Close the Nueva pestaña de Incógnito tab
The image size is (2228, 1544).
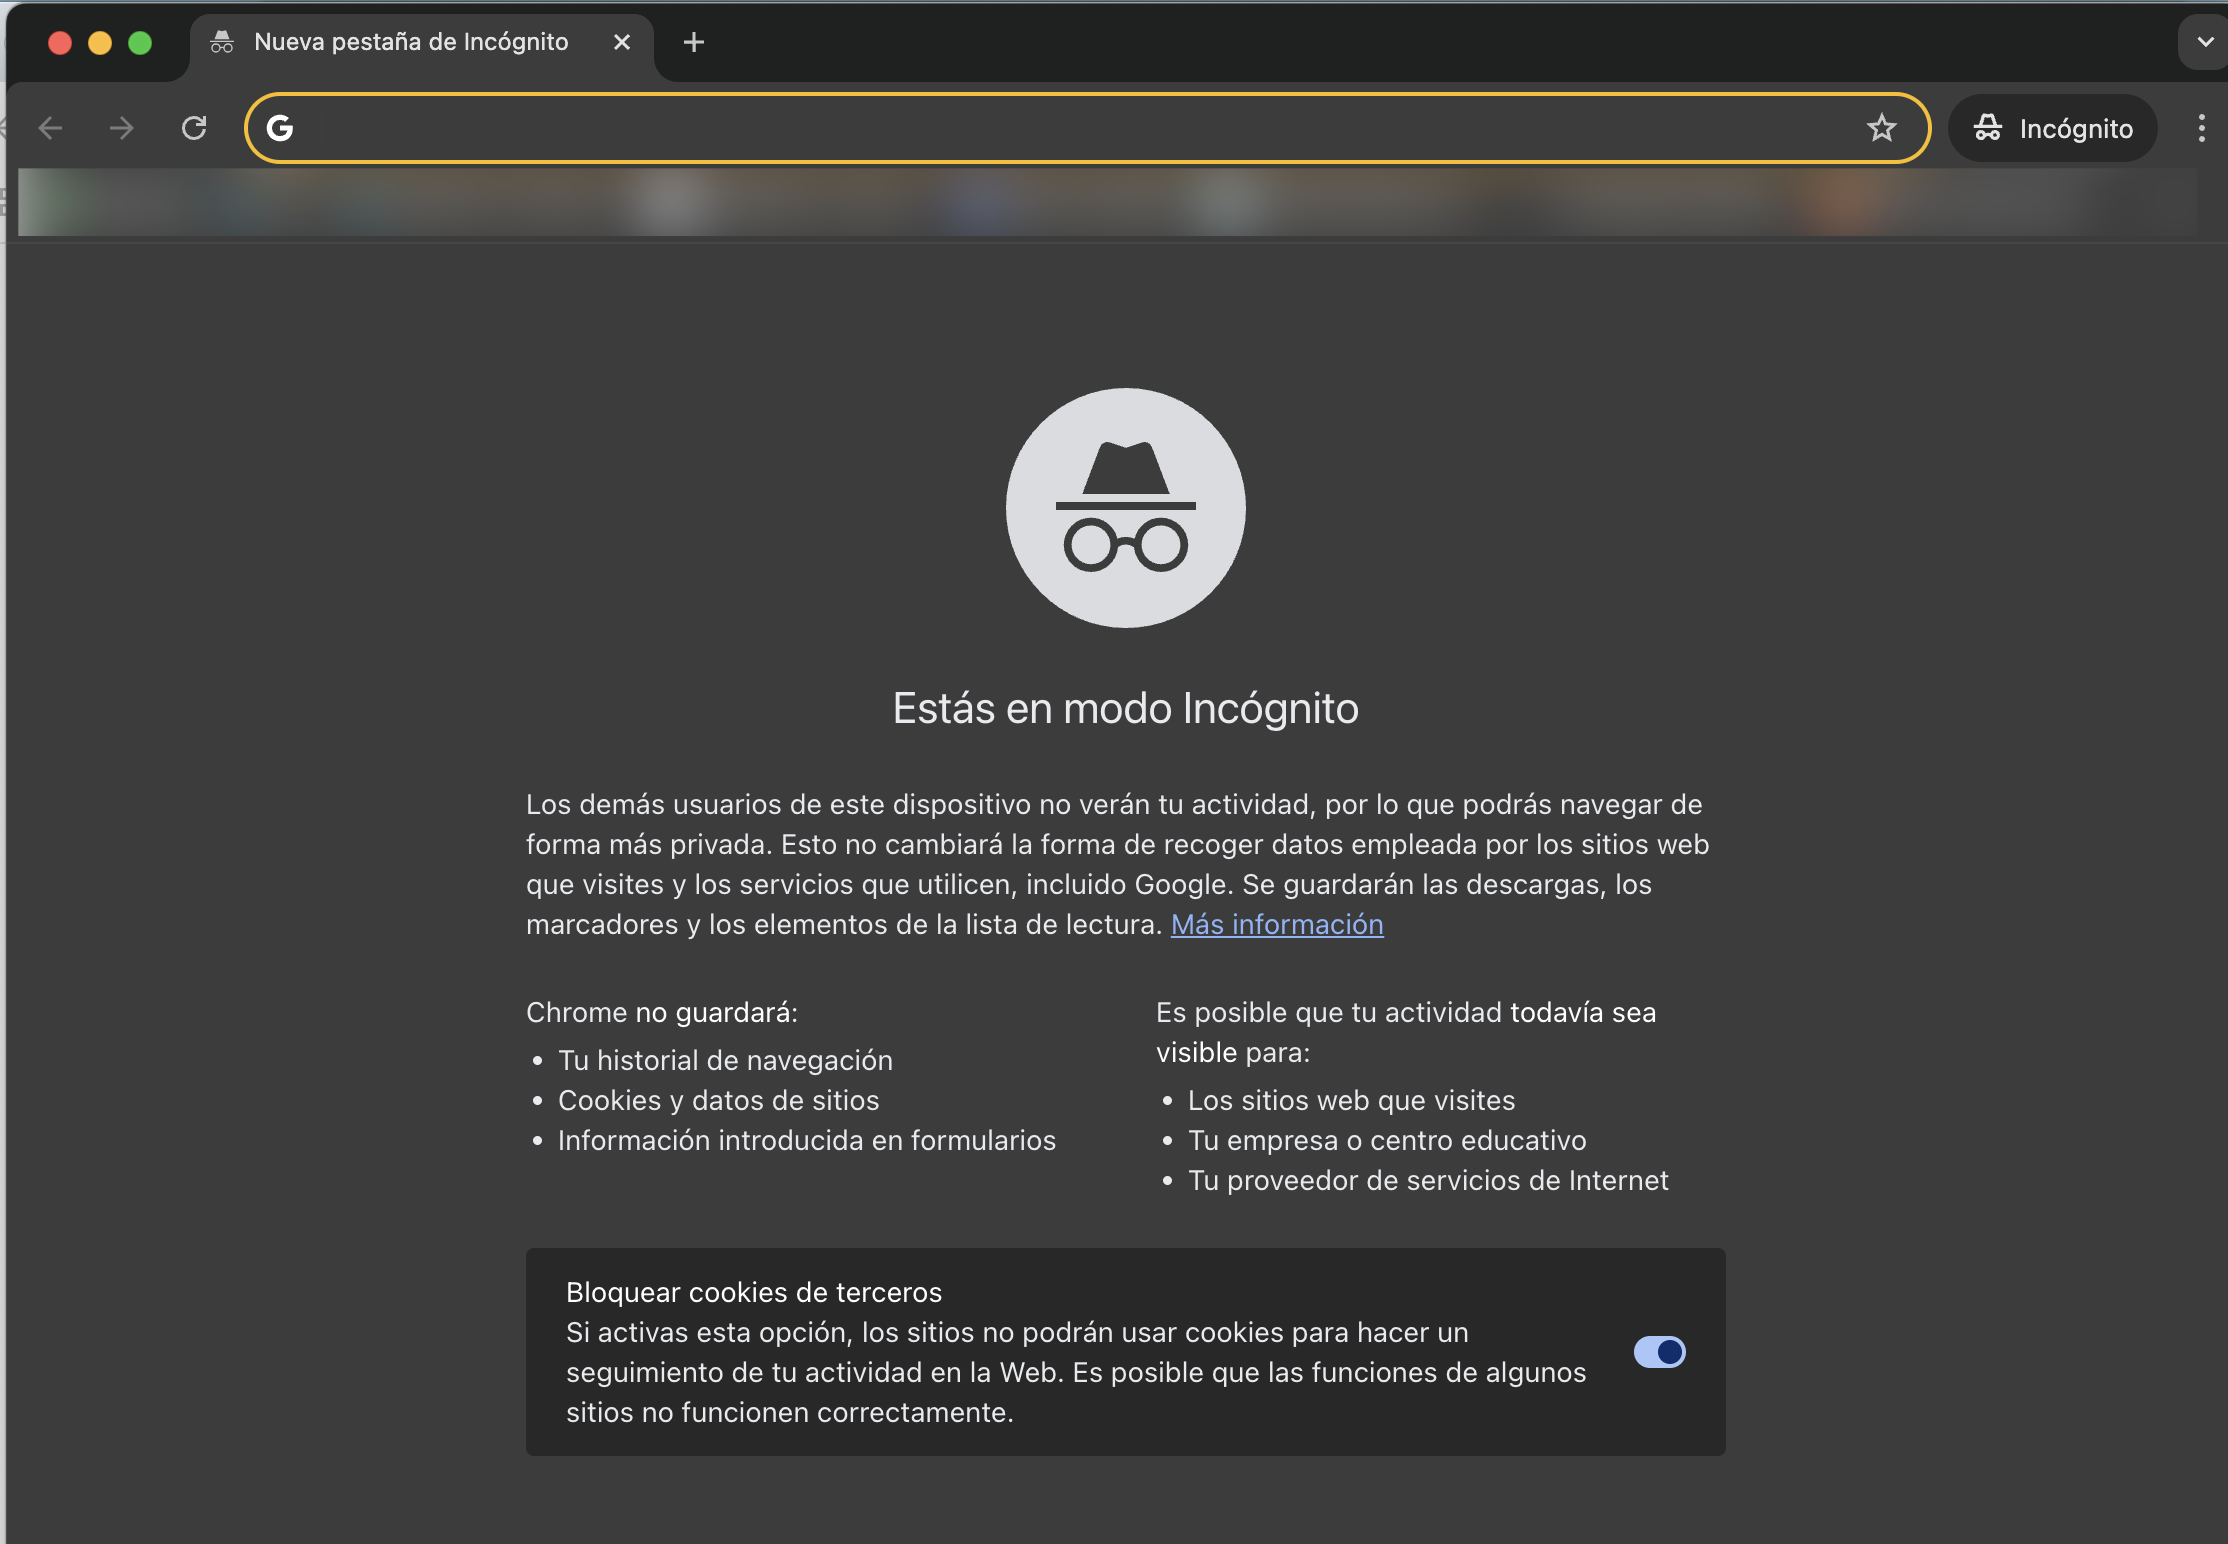click(622, 42)
